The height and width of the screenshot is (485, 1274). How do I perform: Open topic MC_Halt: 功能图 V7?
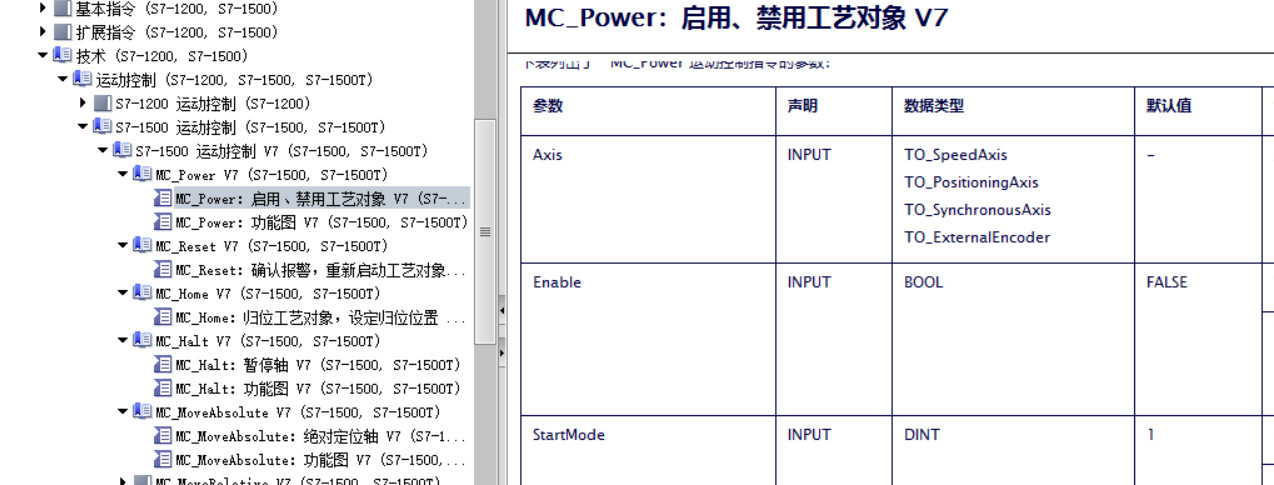point(317,389)
